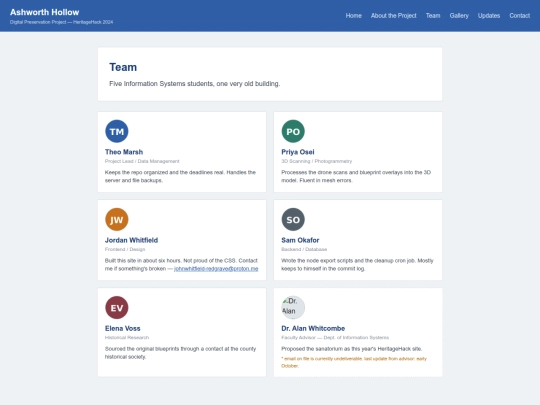Open the Home nav link
The width and height of the screenshot is (540, 405).
click(354, 15)
